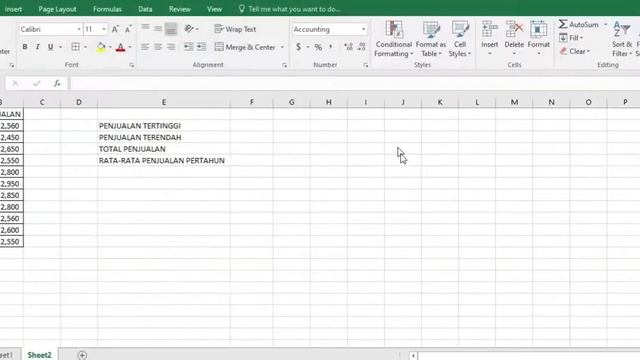Screen dimensions: 640x360
Task: Switch to View tab
Action: tap(214, 9)
